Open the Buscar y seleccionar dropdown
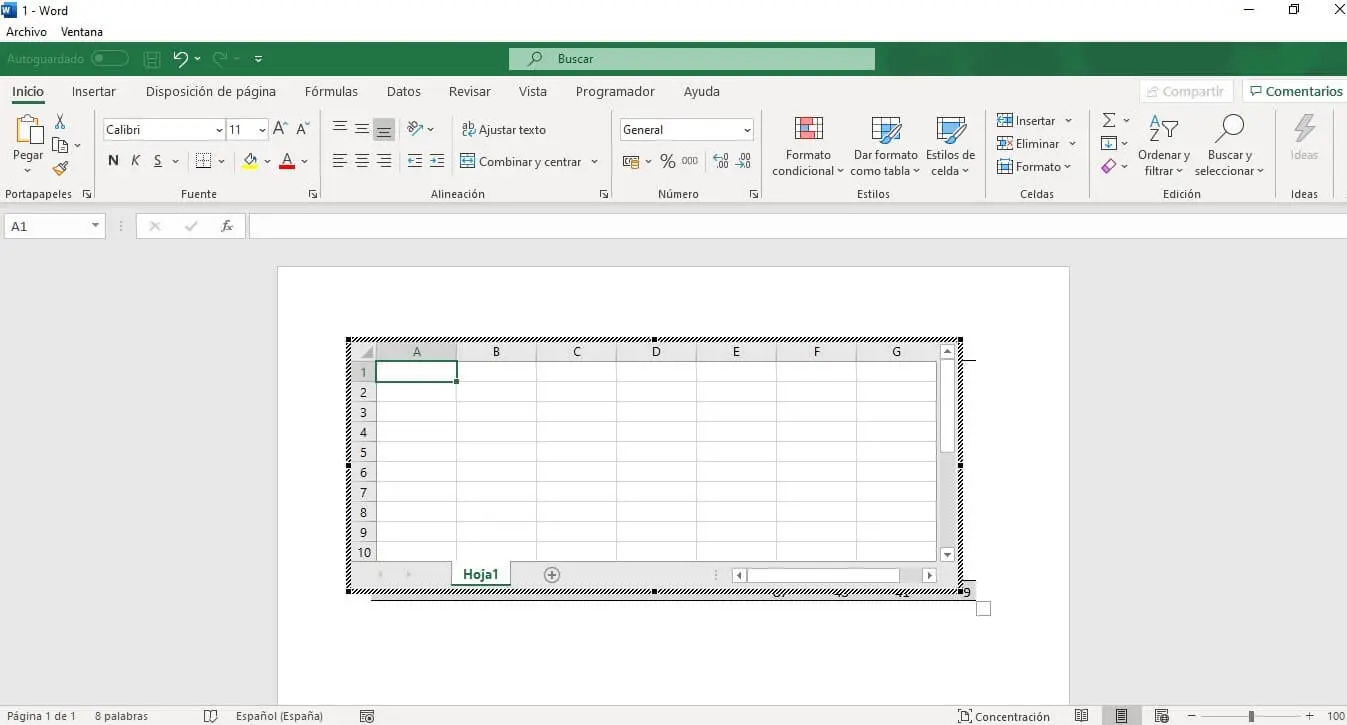The image size is (1347, 725). pyautogui.click(x=1229, y=146)
